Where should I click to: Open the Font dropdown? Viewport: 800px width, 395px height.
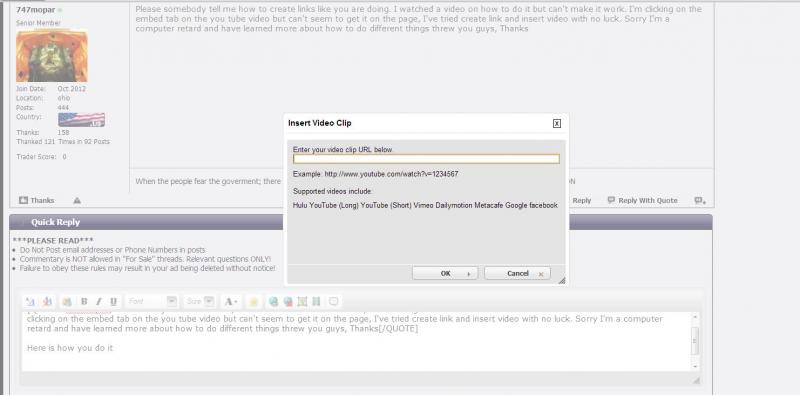152,302
